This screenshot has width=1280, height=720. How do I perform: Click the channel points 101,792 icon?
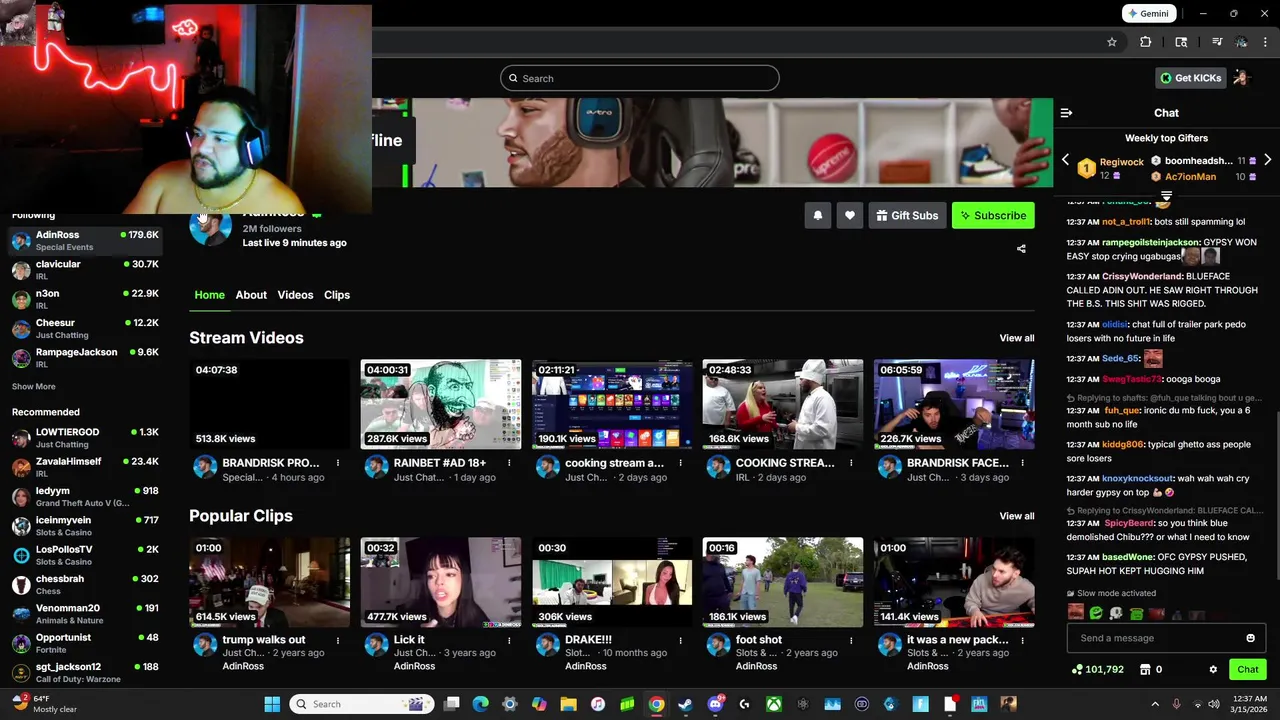1077,669
